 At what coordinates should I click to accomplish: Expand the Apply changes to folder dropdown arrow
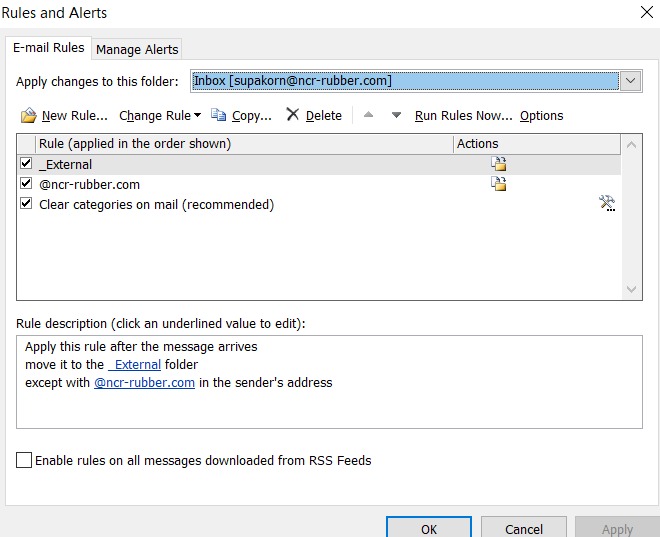click(630, 81)
